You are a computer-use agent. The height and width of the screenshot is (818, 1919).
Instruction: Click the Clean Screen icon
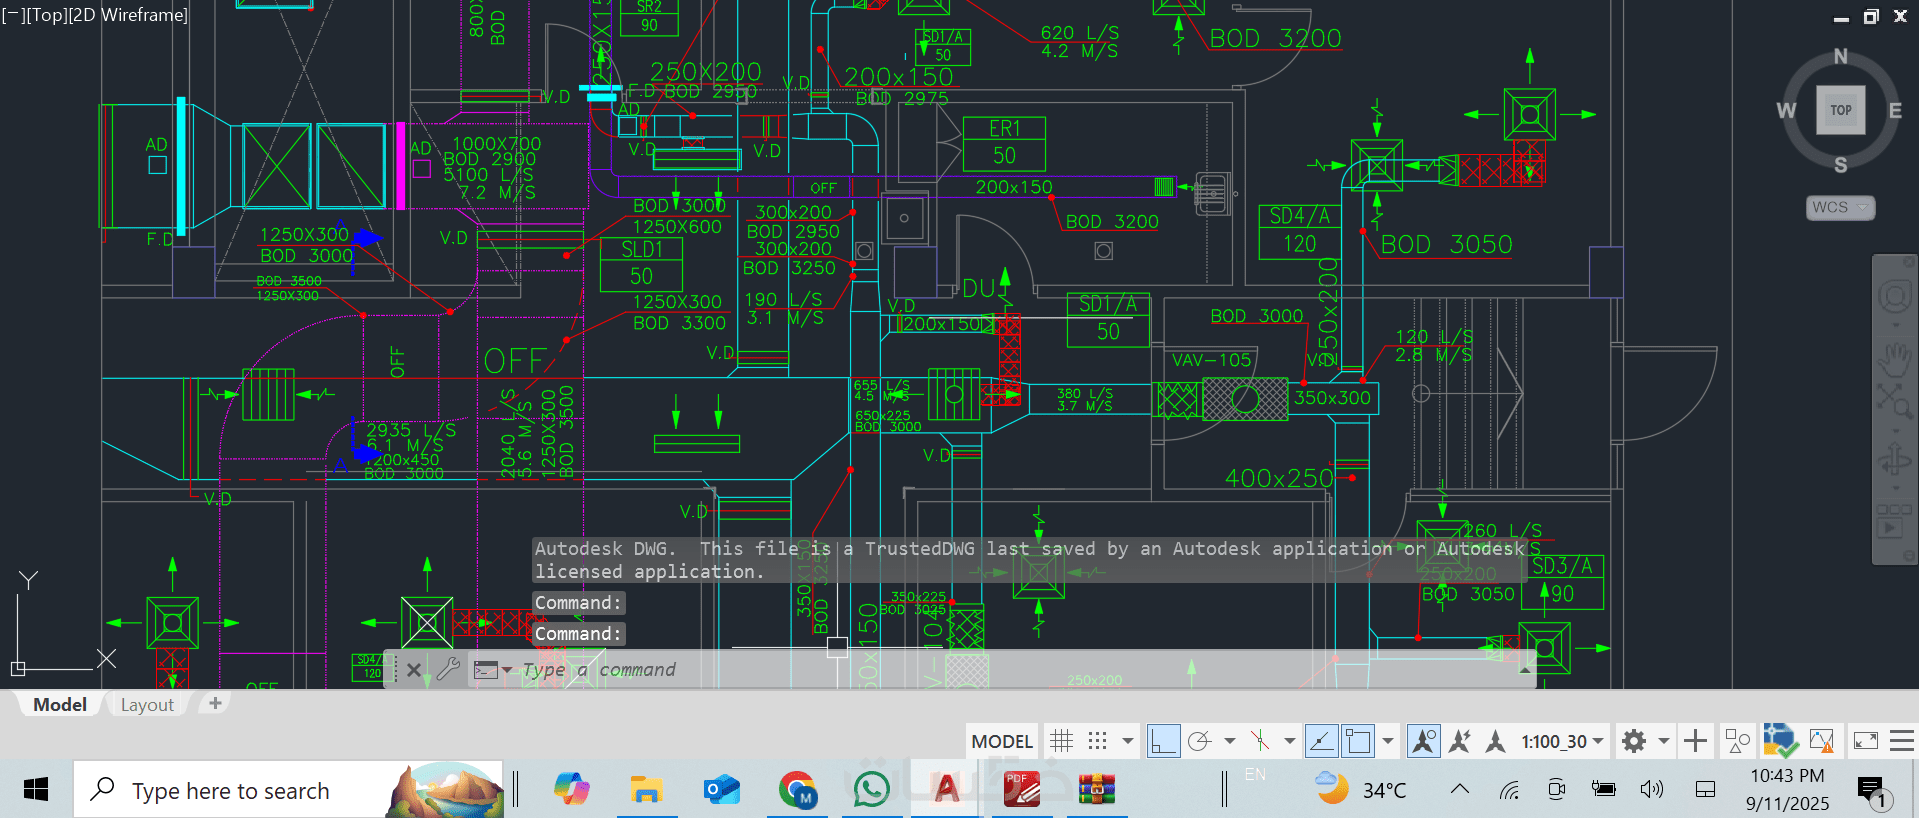point(1866,741)
